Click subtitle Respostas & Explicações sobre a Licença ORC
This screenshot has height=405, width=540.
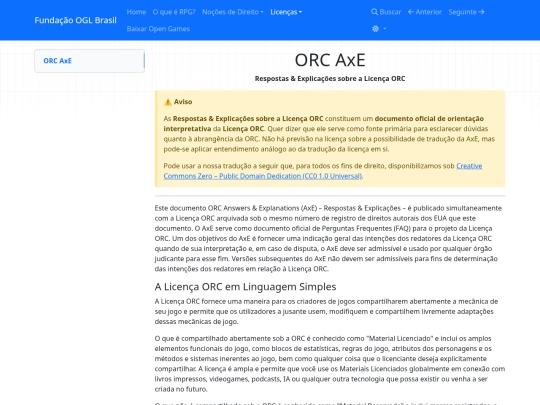pos(330,79)
